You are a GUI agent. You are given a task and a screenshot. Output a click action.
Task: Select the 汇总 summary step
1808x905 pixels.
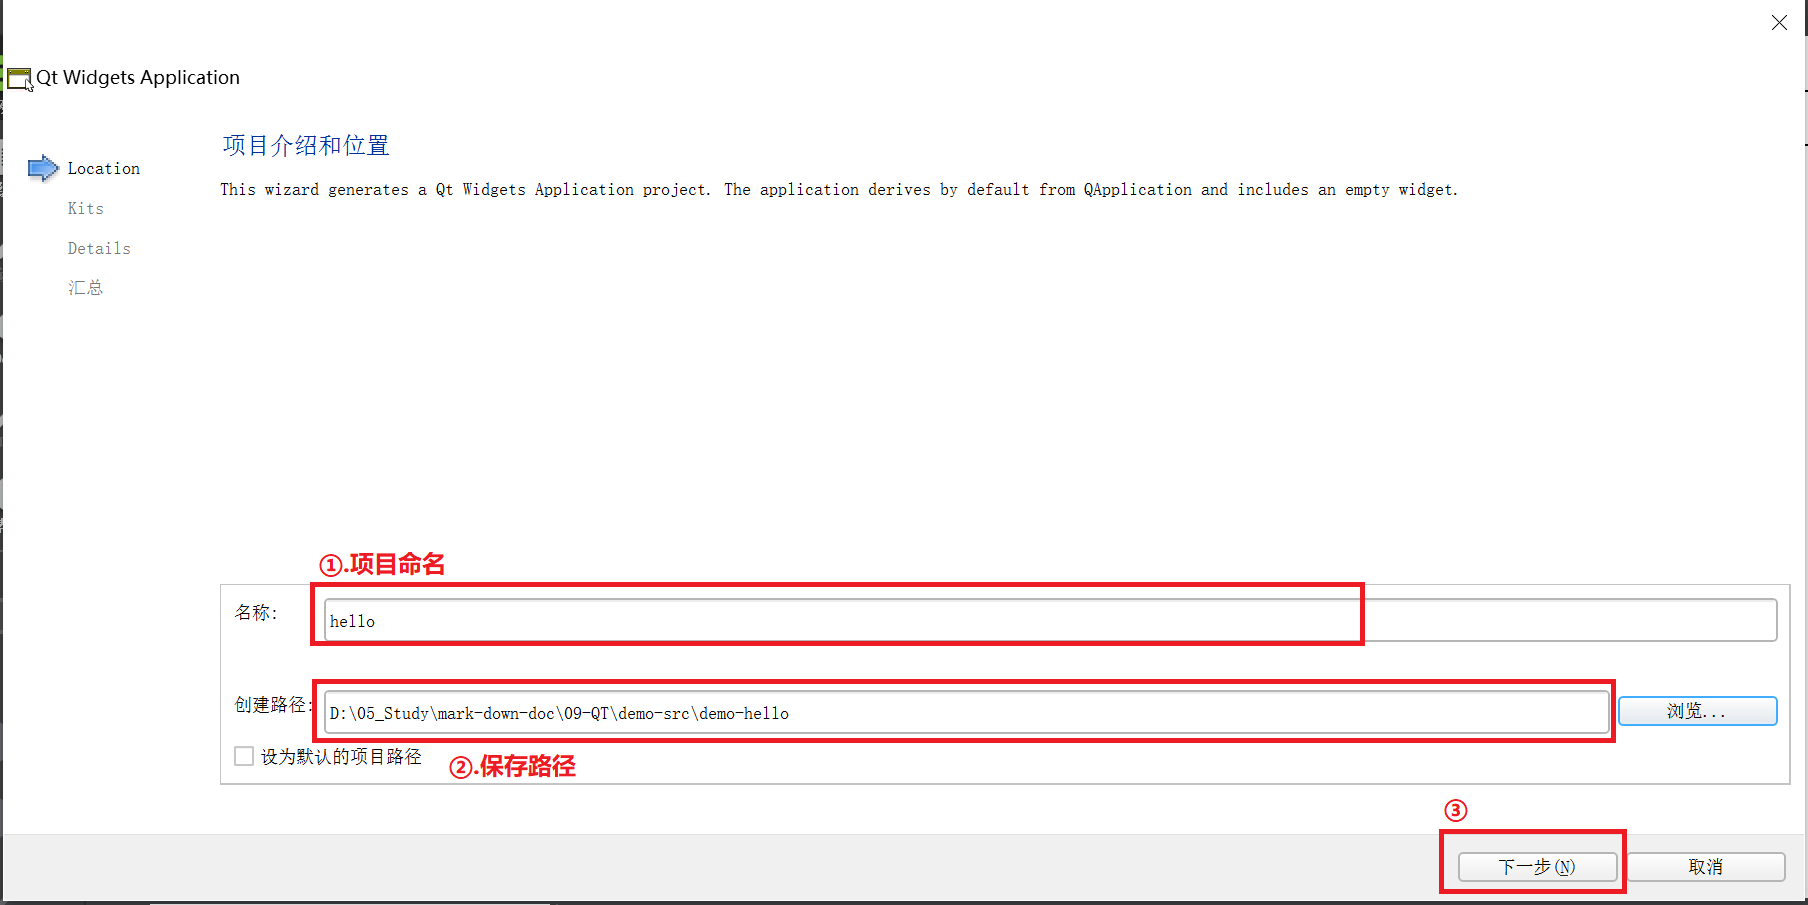point(86,288)
